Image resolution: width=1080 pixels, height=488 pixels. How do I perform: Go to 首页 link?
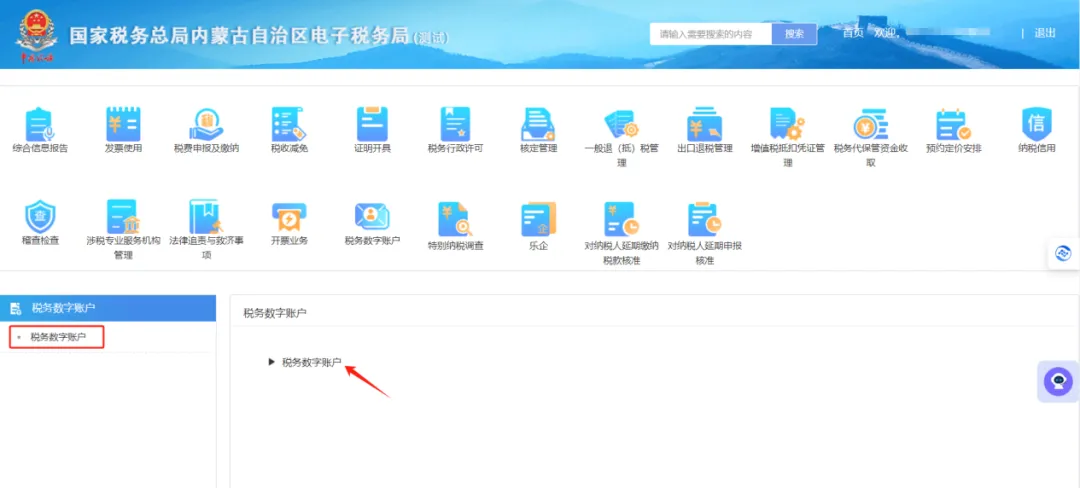point(853,32)
